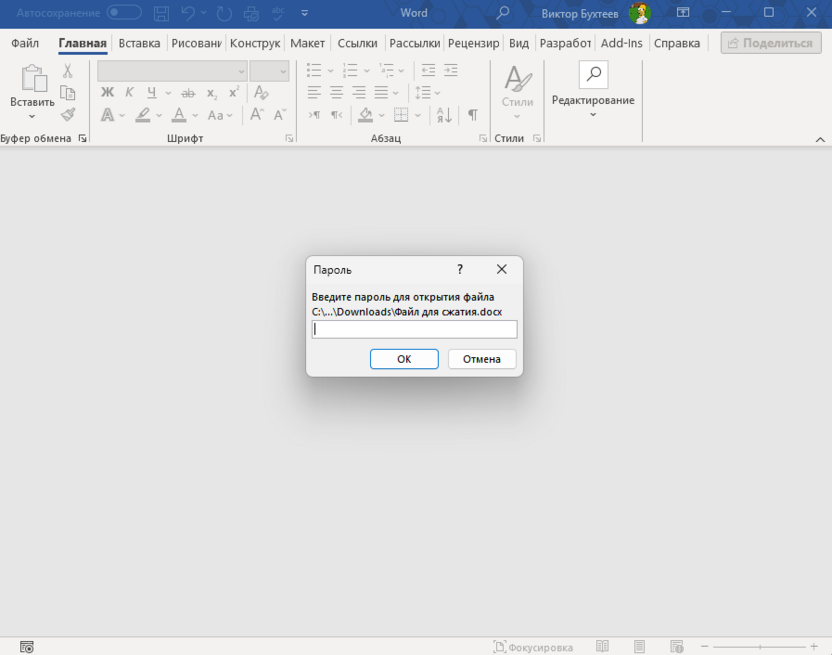Image resolution: width=832 pixels, height=655 pixels.
Task: Click the password entry field
Action: (x=413, y=329)
